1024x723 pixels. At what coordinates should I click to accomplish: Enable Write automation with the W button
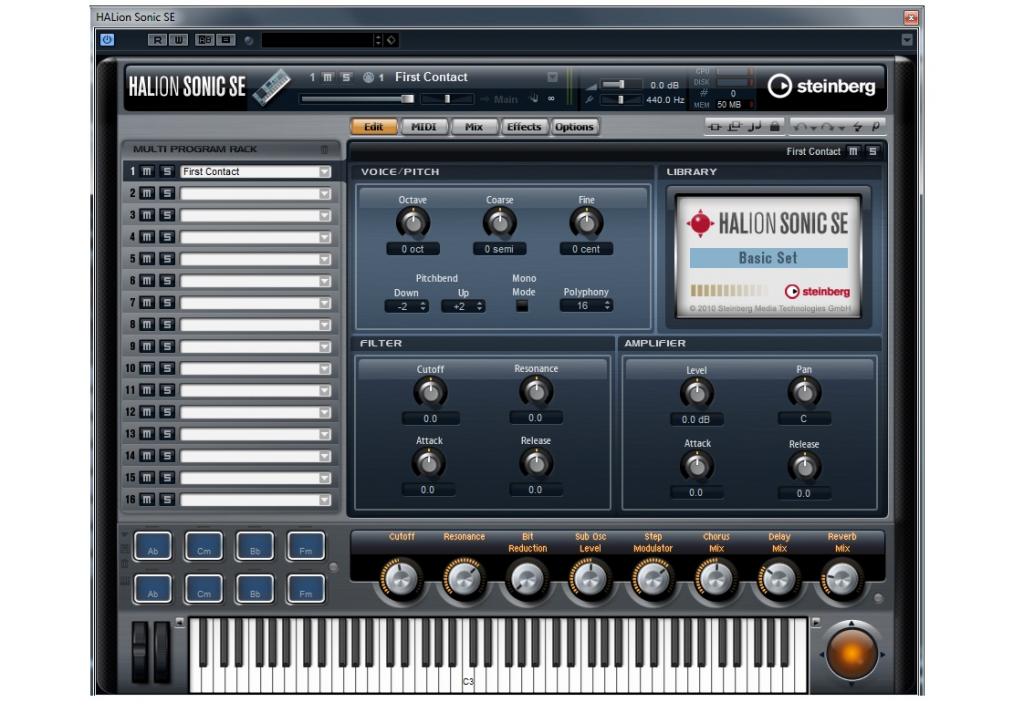pos(178,40)
